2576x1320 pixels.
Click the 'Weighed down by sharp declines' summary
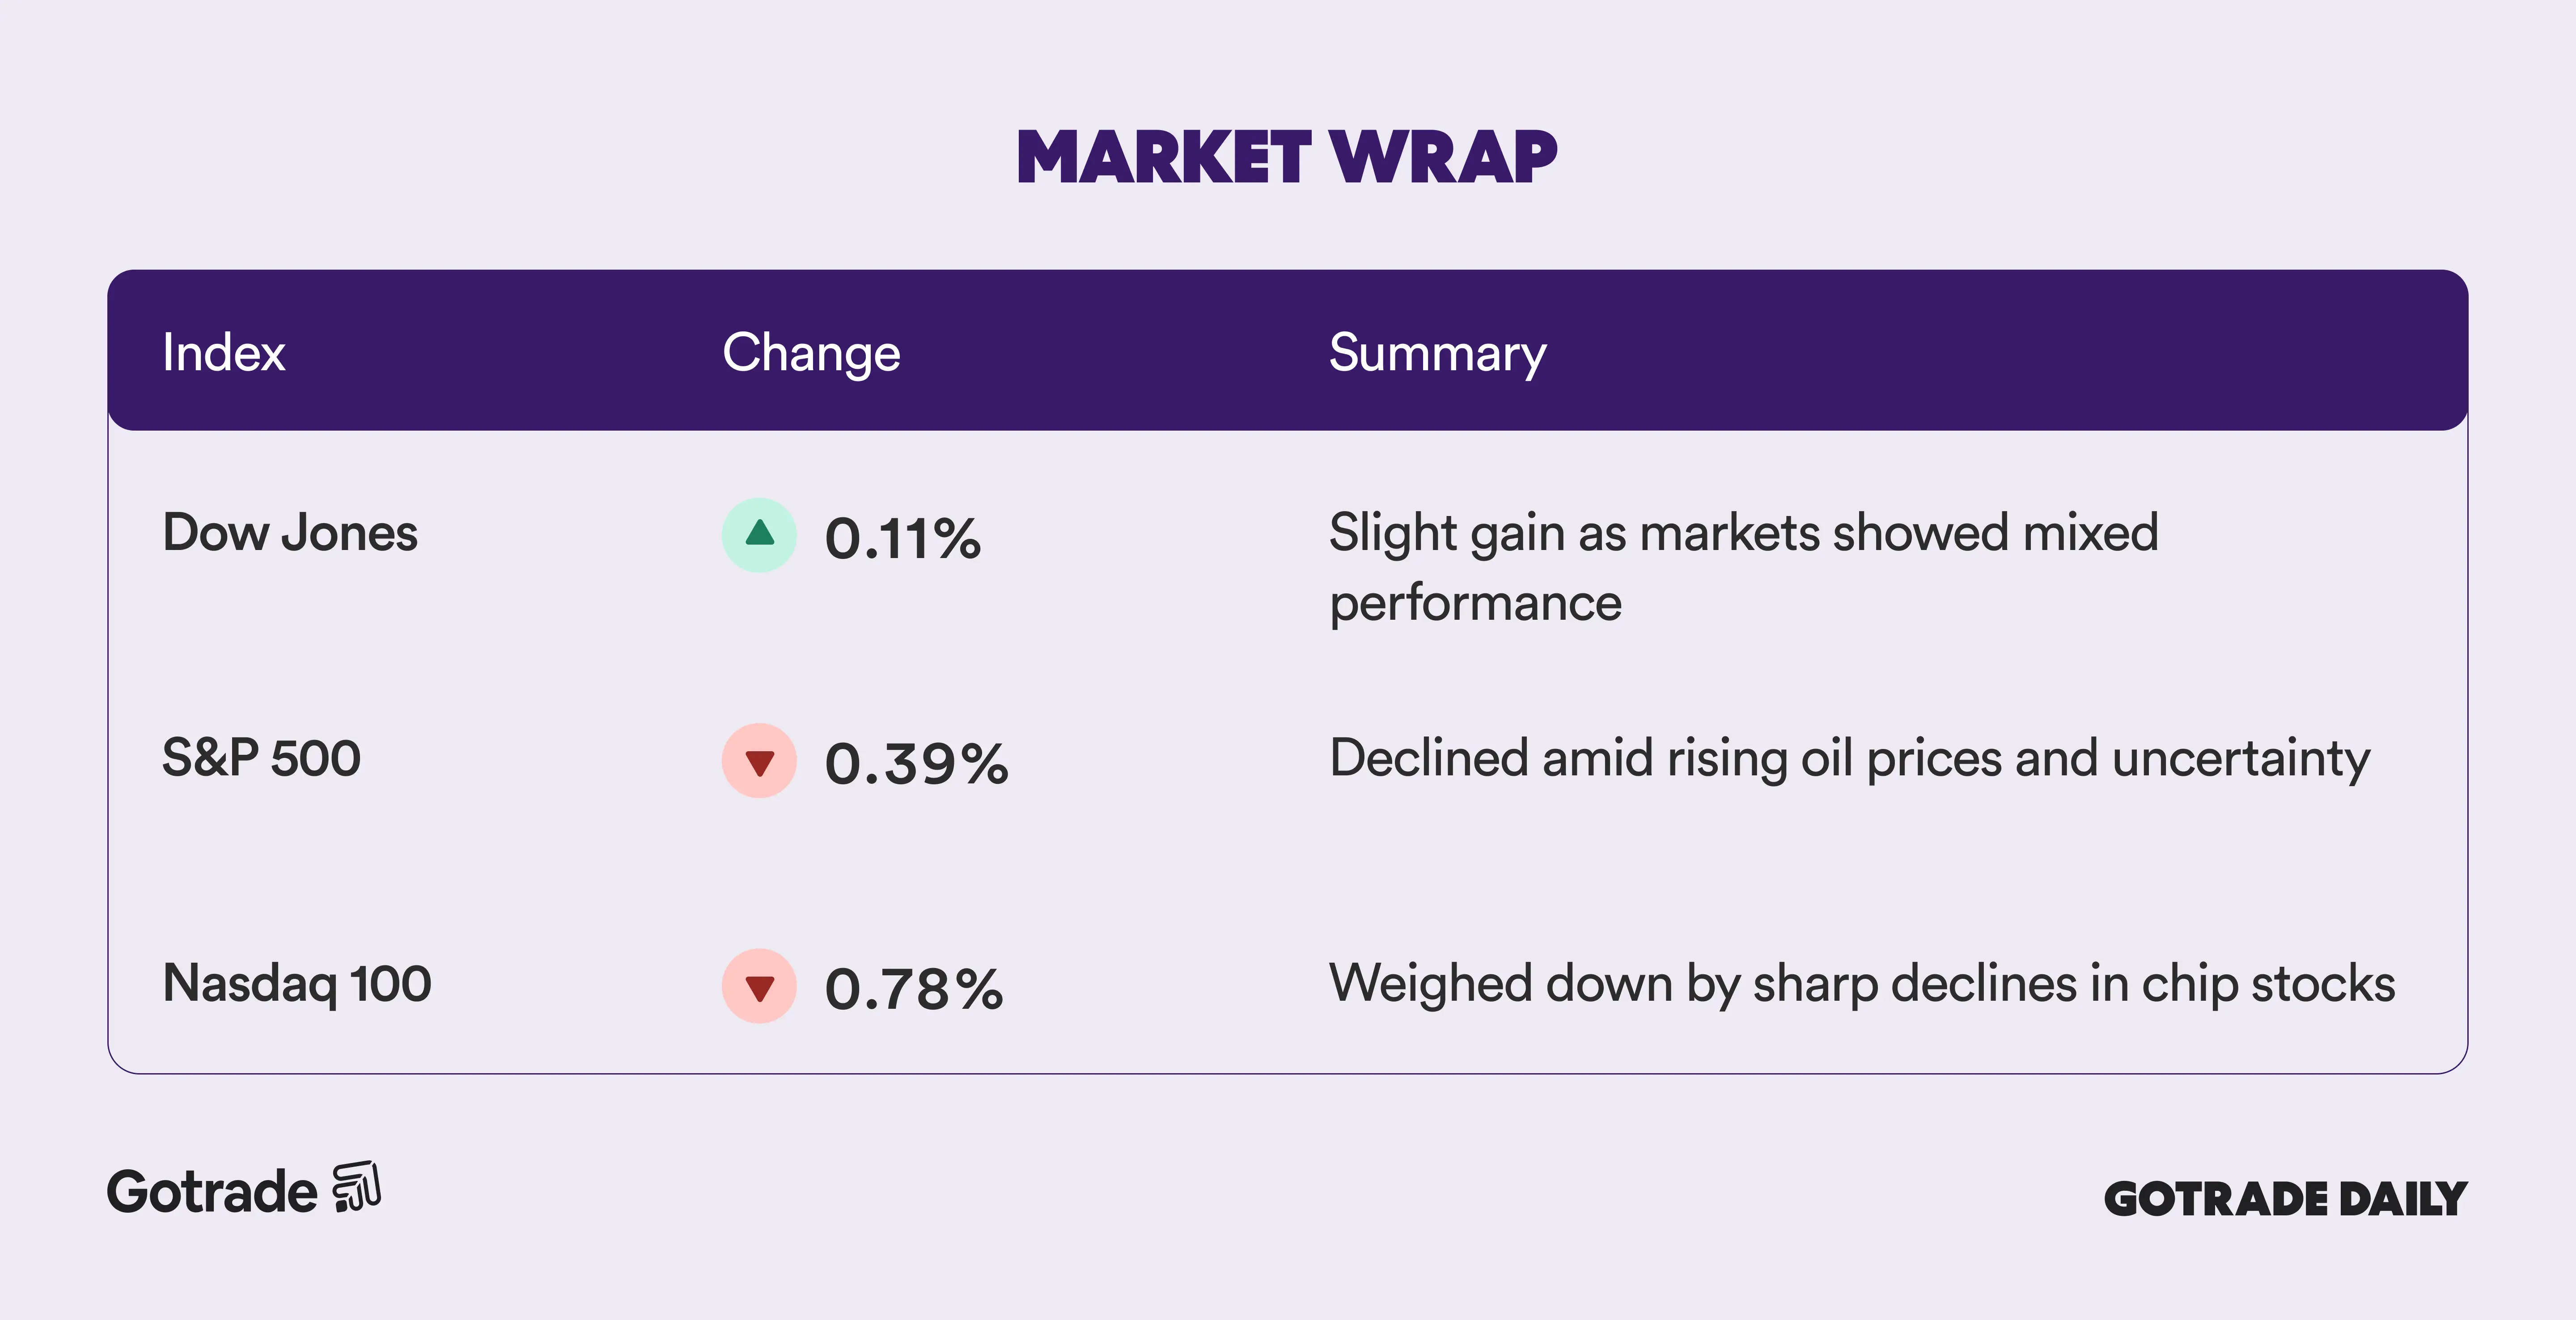coord(1861,983)
